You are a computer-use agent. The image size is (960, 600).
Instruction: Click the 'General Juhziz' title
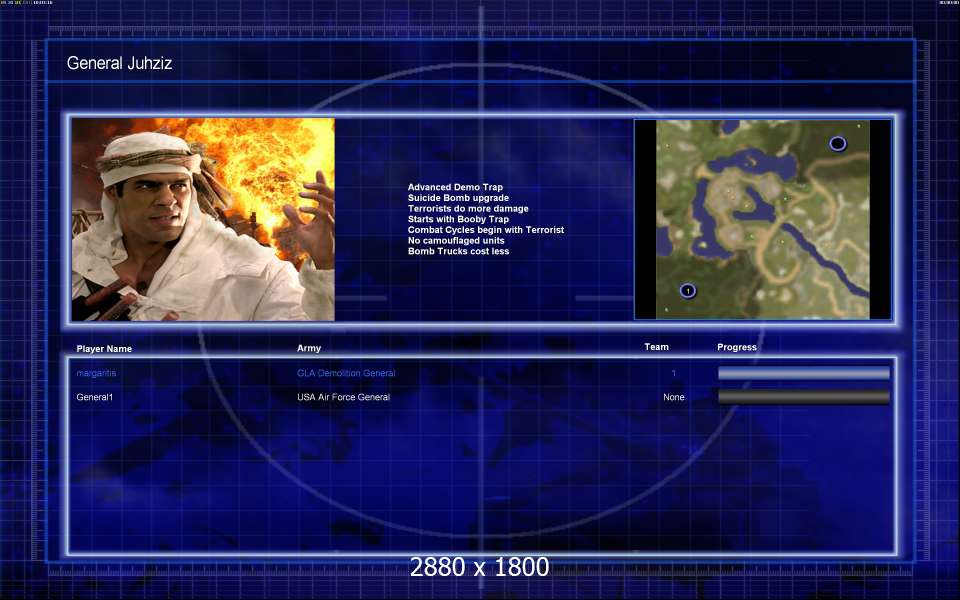[119, 63]
